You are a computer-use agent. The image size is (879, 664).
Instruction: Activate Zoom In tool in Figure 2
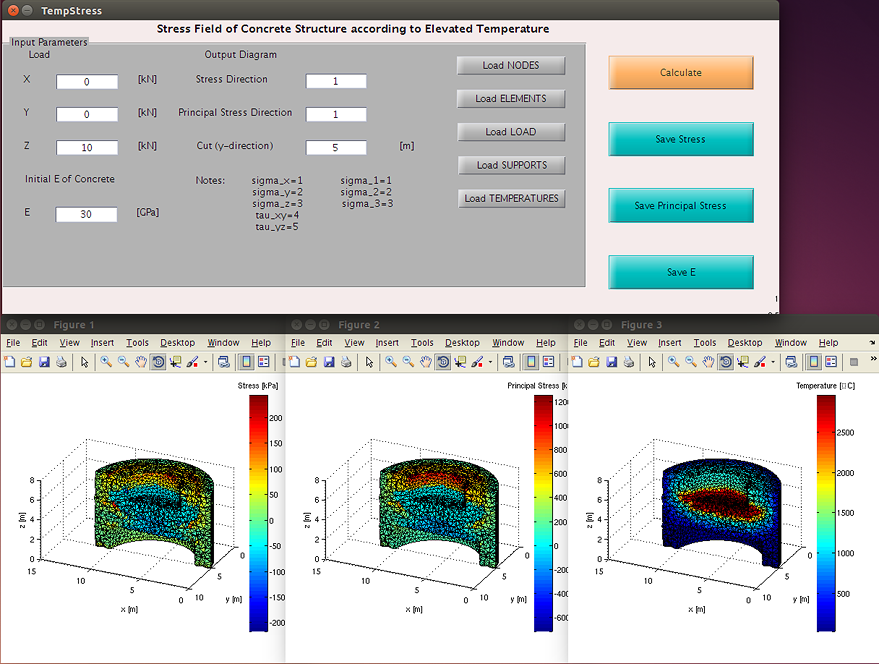coord(391,362)
